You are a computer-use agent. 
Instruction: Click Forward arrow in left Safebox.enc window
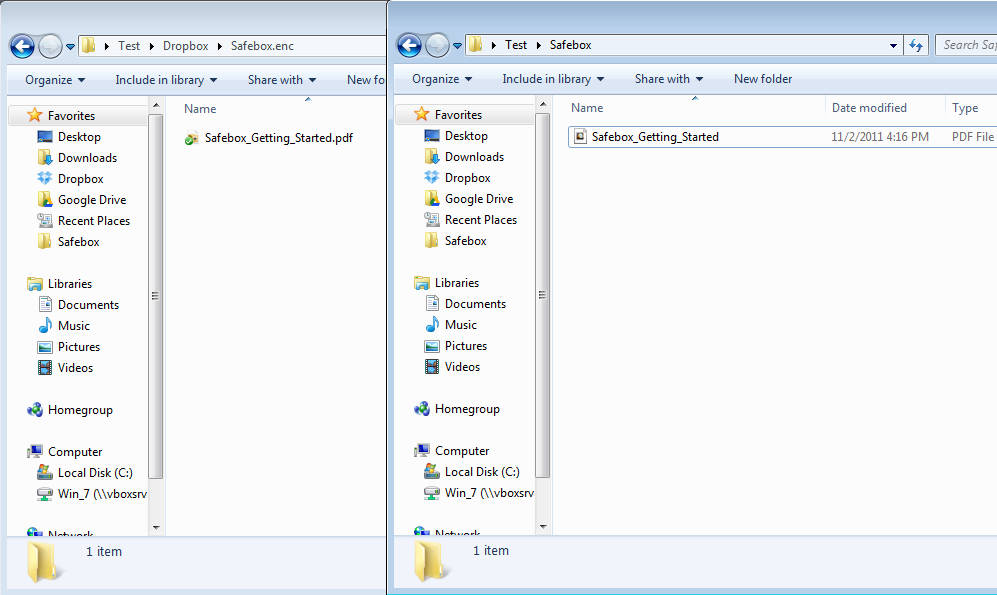coord(50,46)
